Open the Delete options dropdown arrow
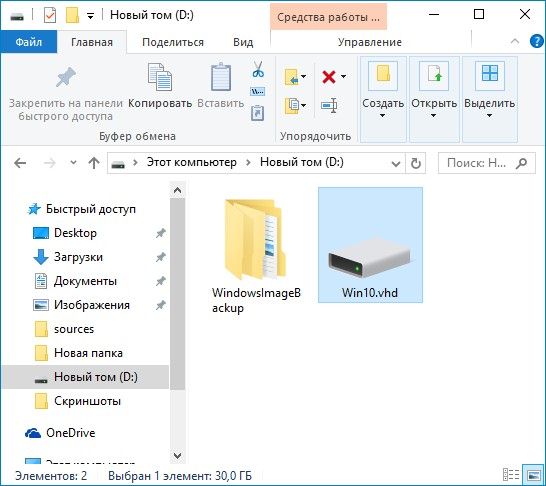Viewport: 546px width, 486px height. (343, 76)
